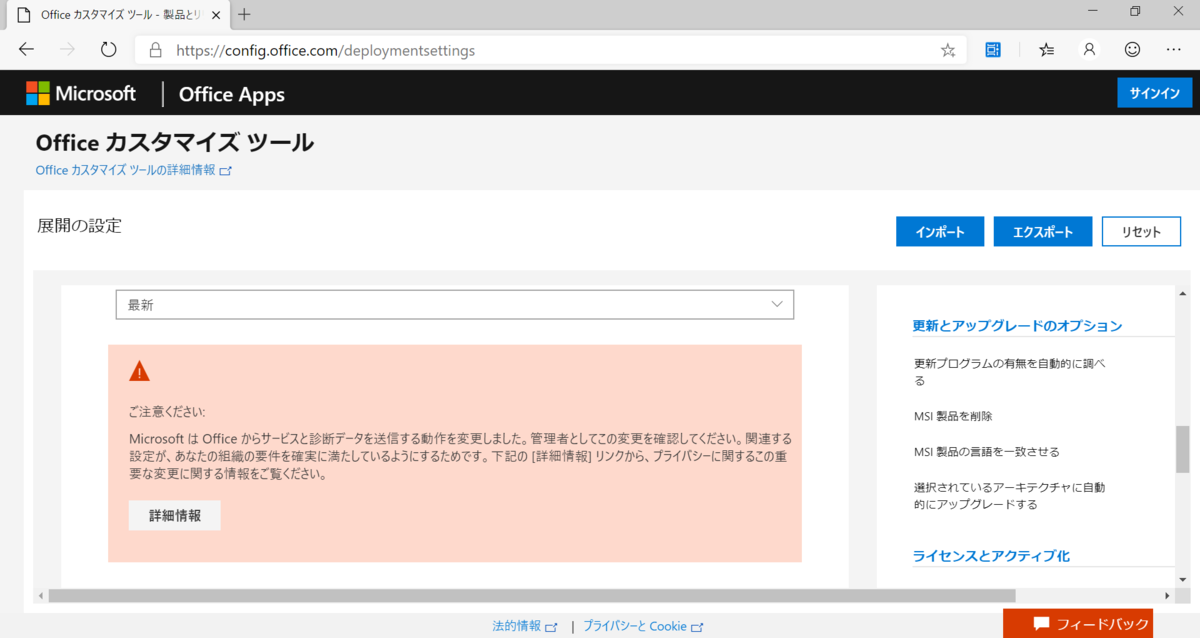Click the インポート button
Image resolution: width=1200 pixels, height=638 pixels.
click(940, 231)
